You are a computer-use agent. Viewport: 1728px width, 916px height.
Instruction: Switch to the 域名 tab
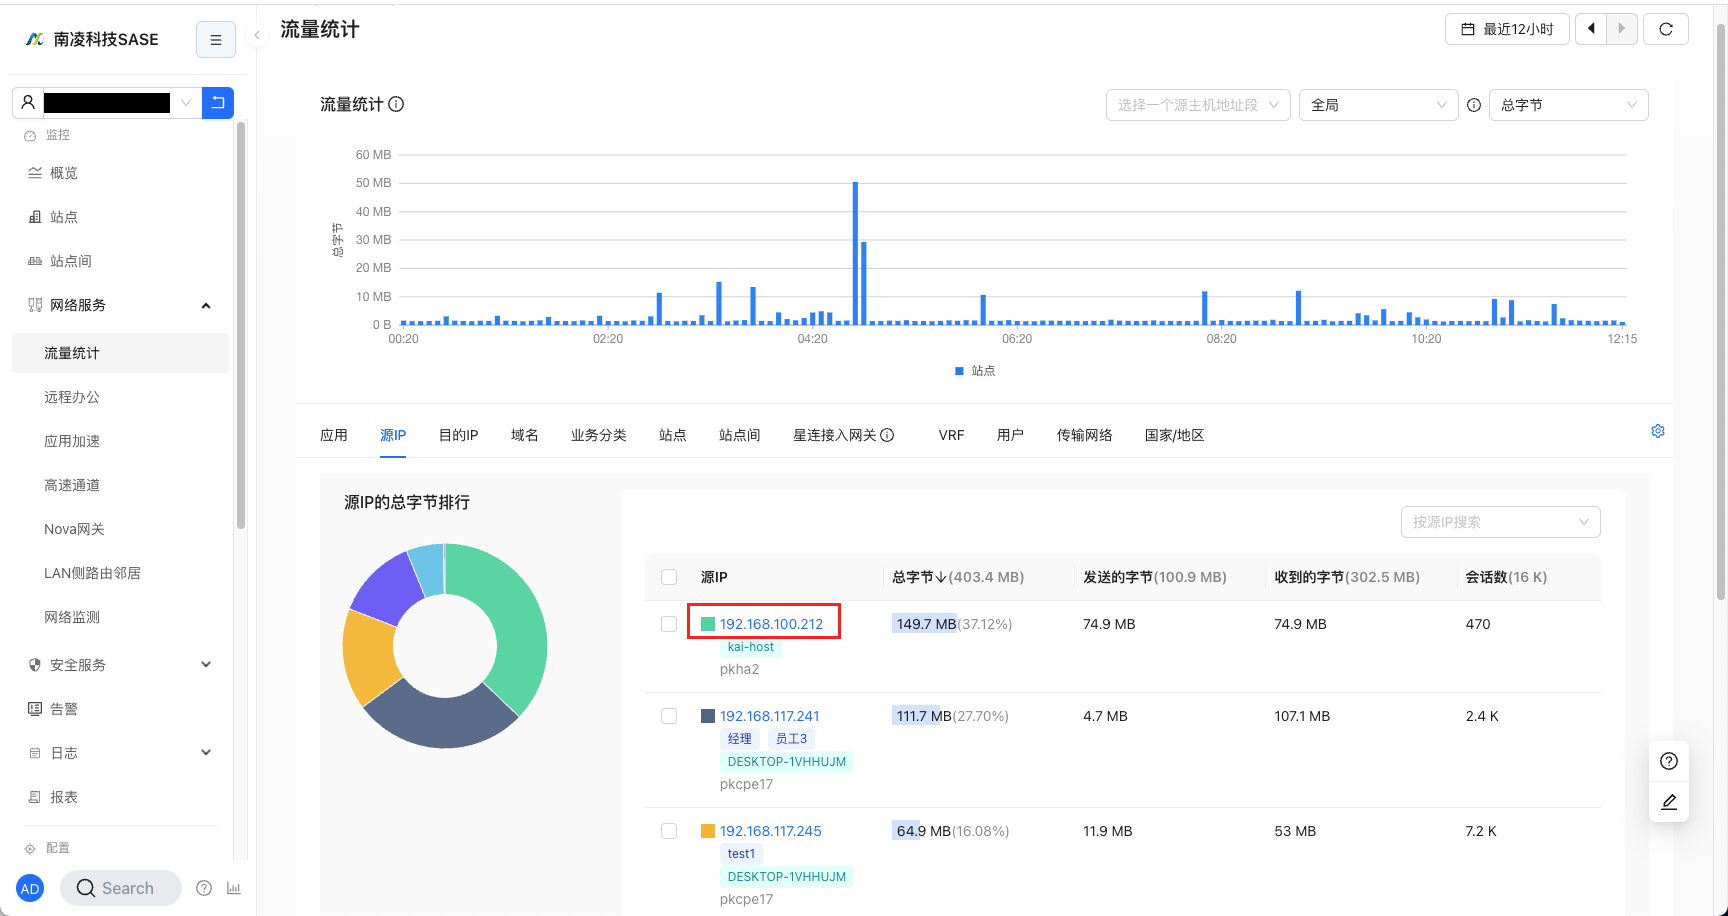[x=525, y=435]
